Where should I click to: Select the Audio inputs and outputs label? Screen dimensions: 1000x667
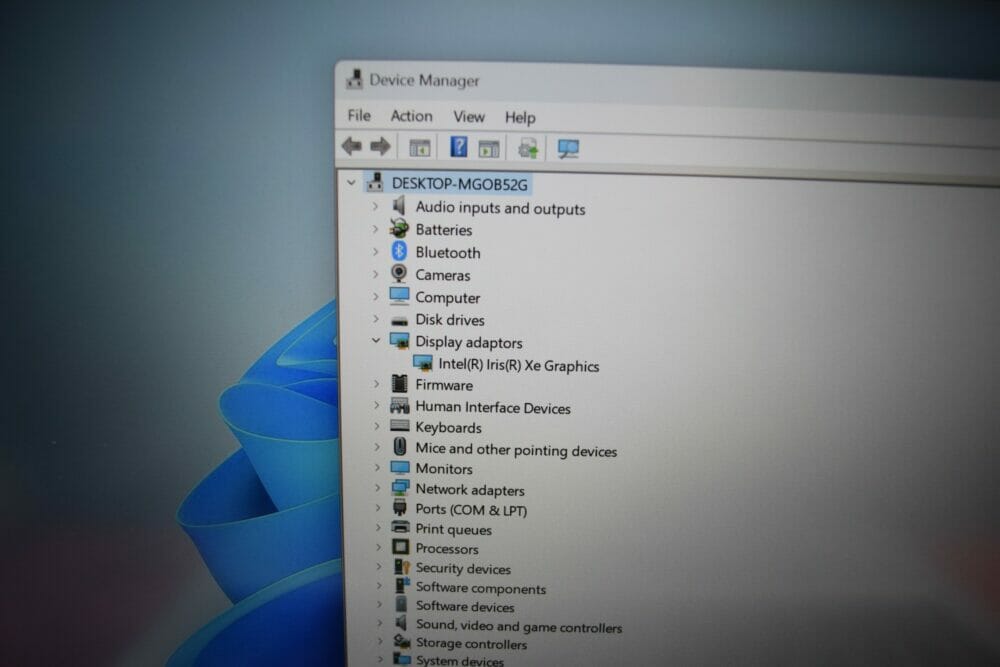(x=500, y=208)
